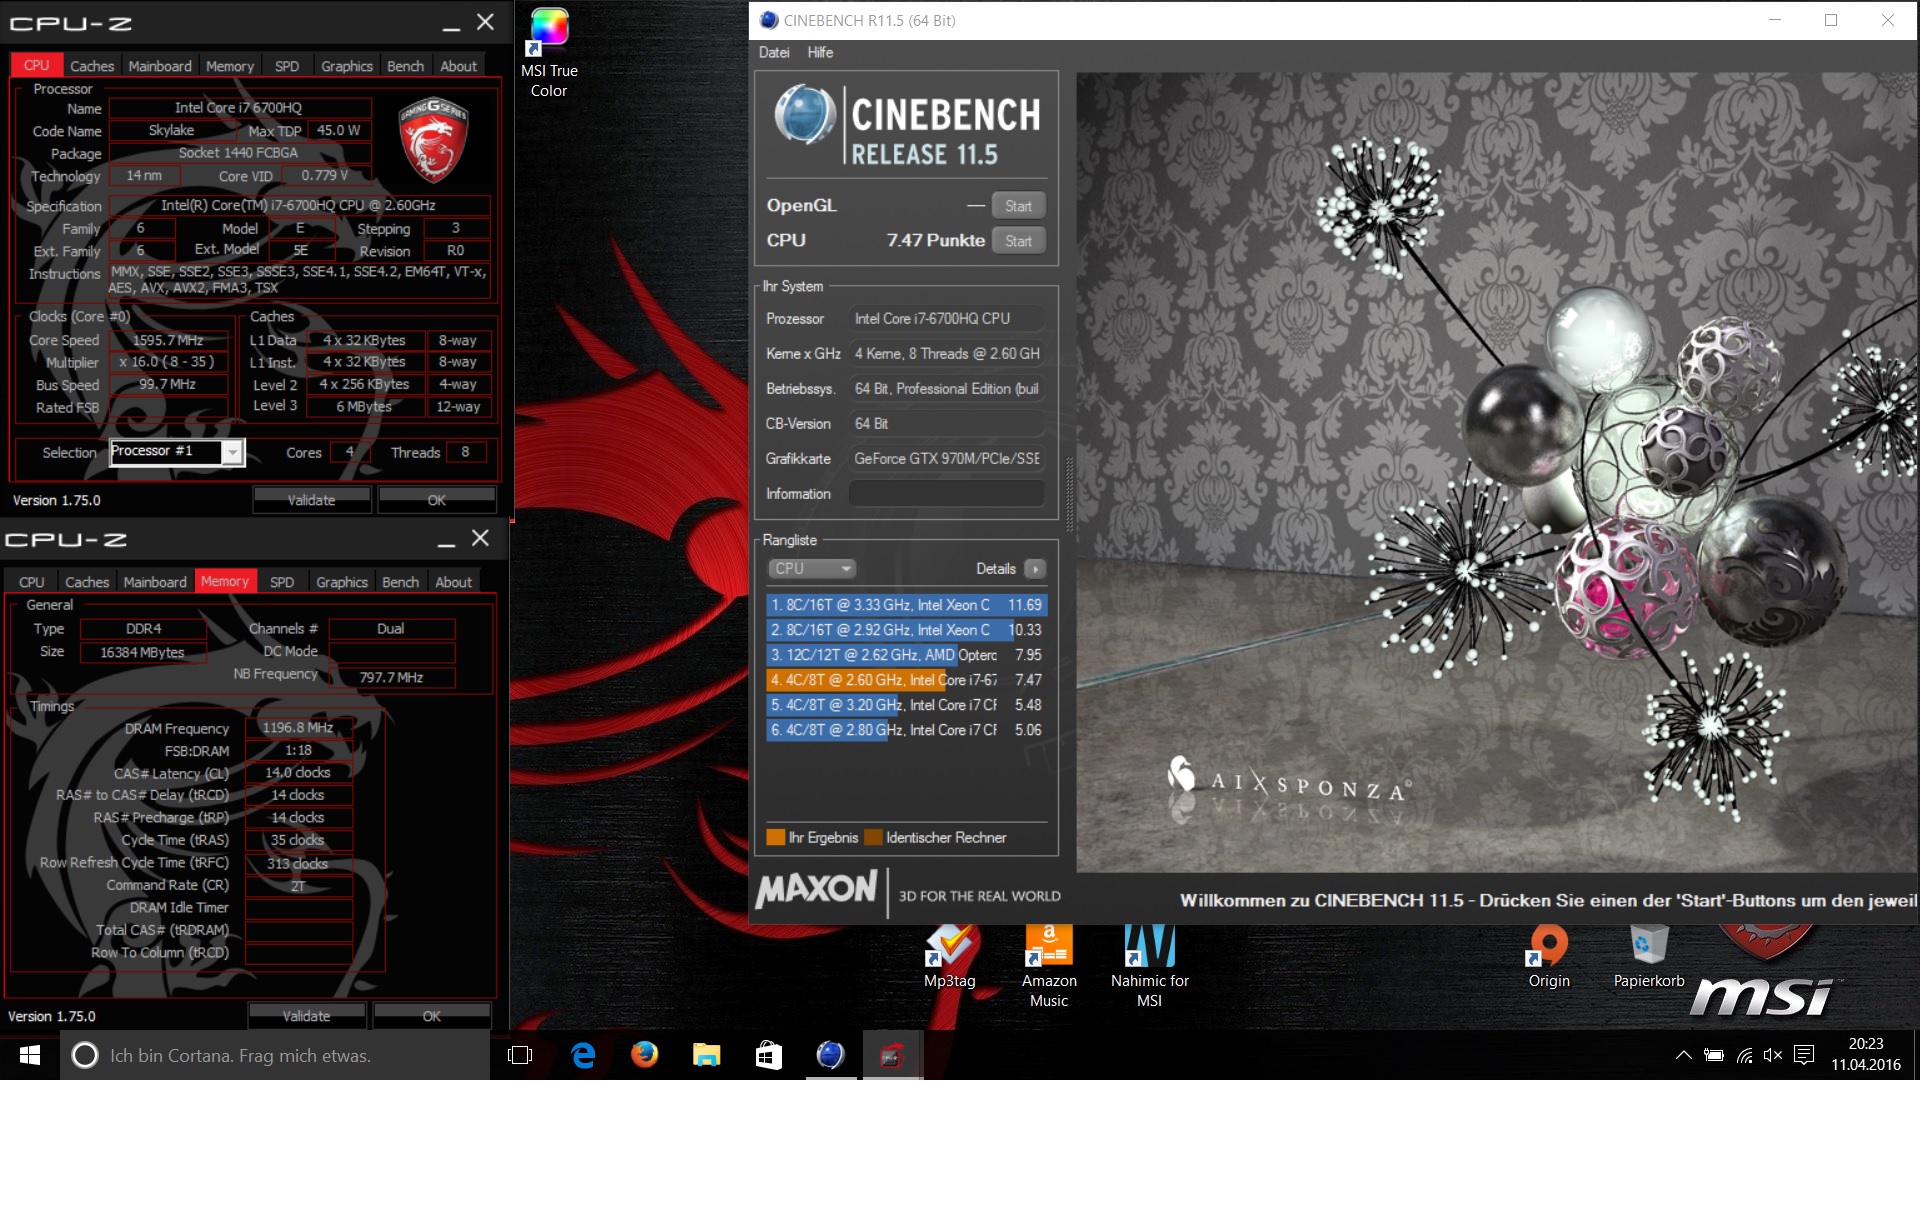Open SPD tab in bottom CPU-Z window
This screenshot has height=1224, width=1920.
tap(282, 582)
